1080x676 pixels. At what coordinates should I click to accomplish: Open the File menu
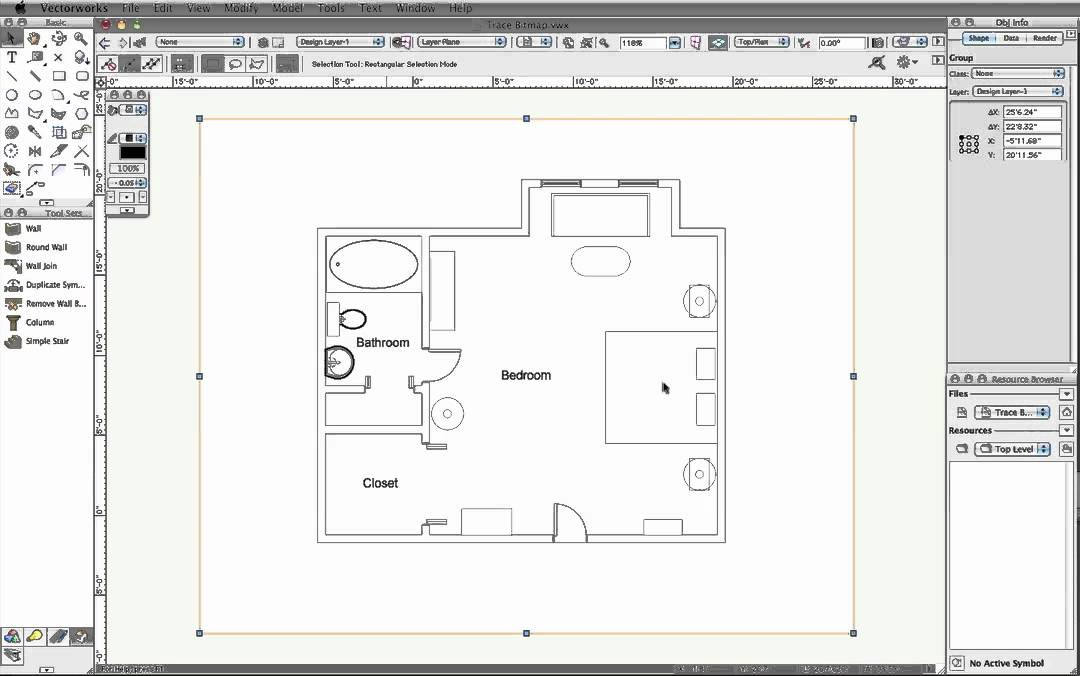click(x=130, y=8)
